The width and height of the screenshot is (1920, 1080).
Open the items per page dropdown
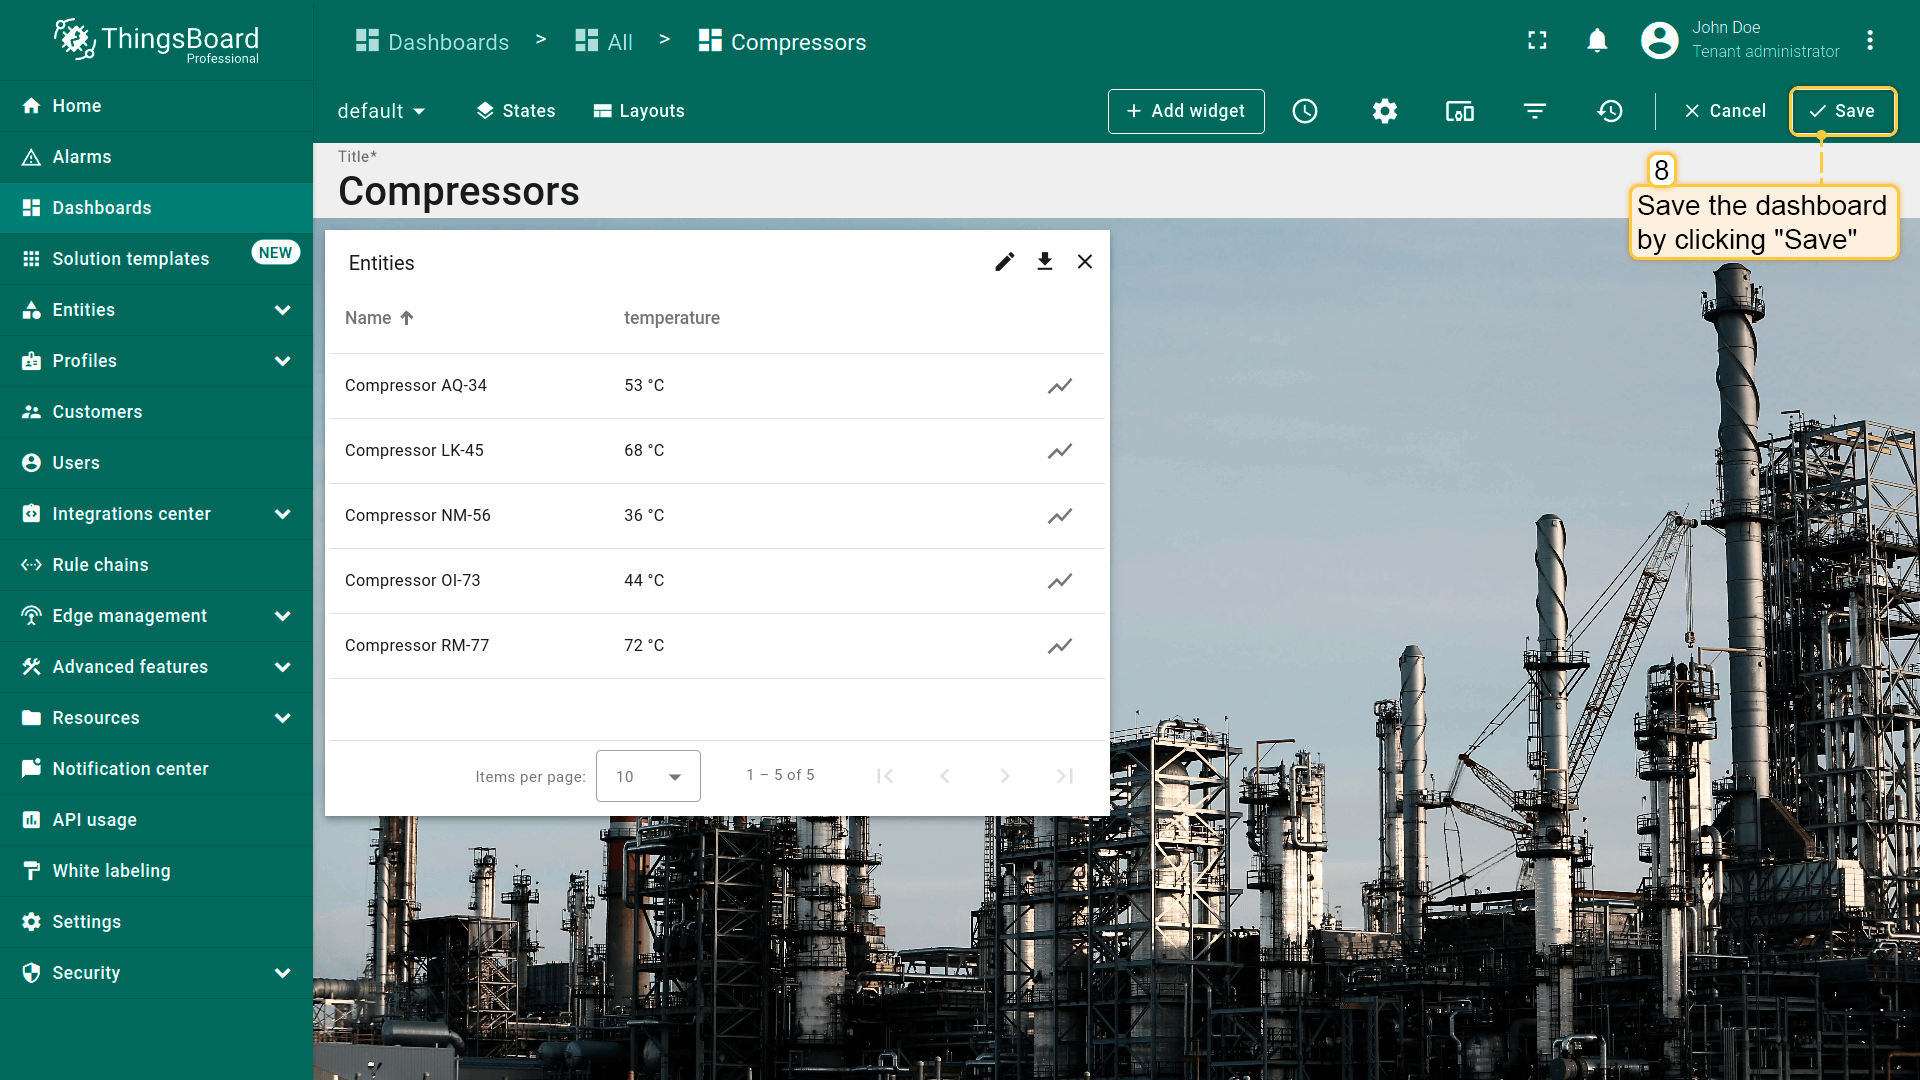pyautogui.click(x=648, y=776)
